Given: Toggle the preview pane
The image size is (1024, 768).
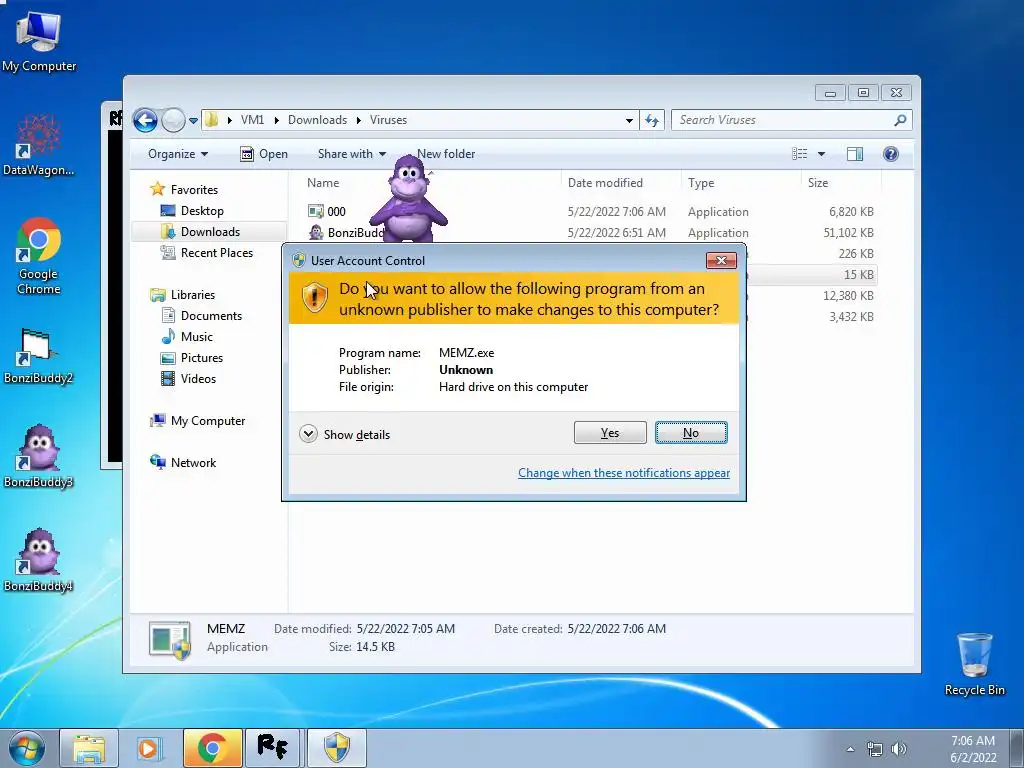Looking at the screenshot, I should [855, 154].
